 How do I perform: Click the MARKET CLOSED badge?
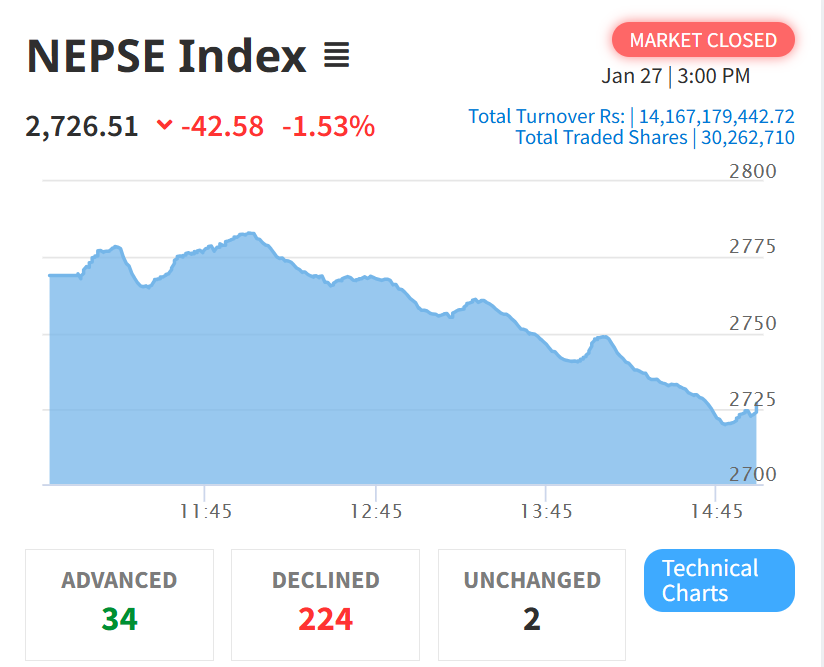point(703,40)
